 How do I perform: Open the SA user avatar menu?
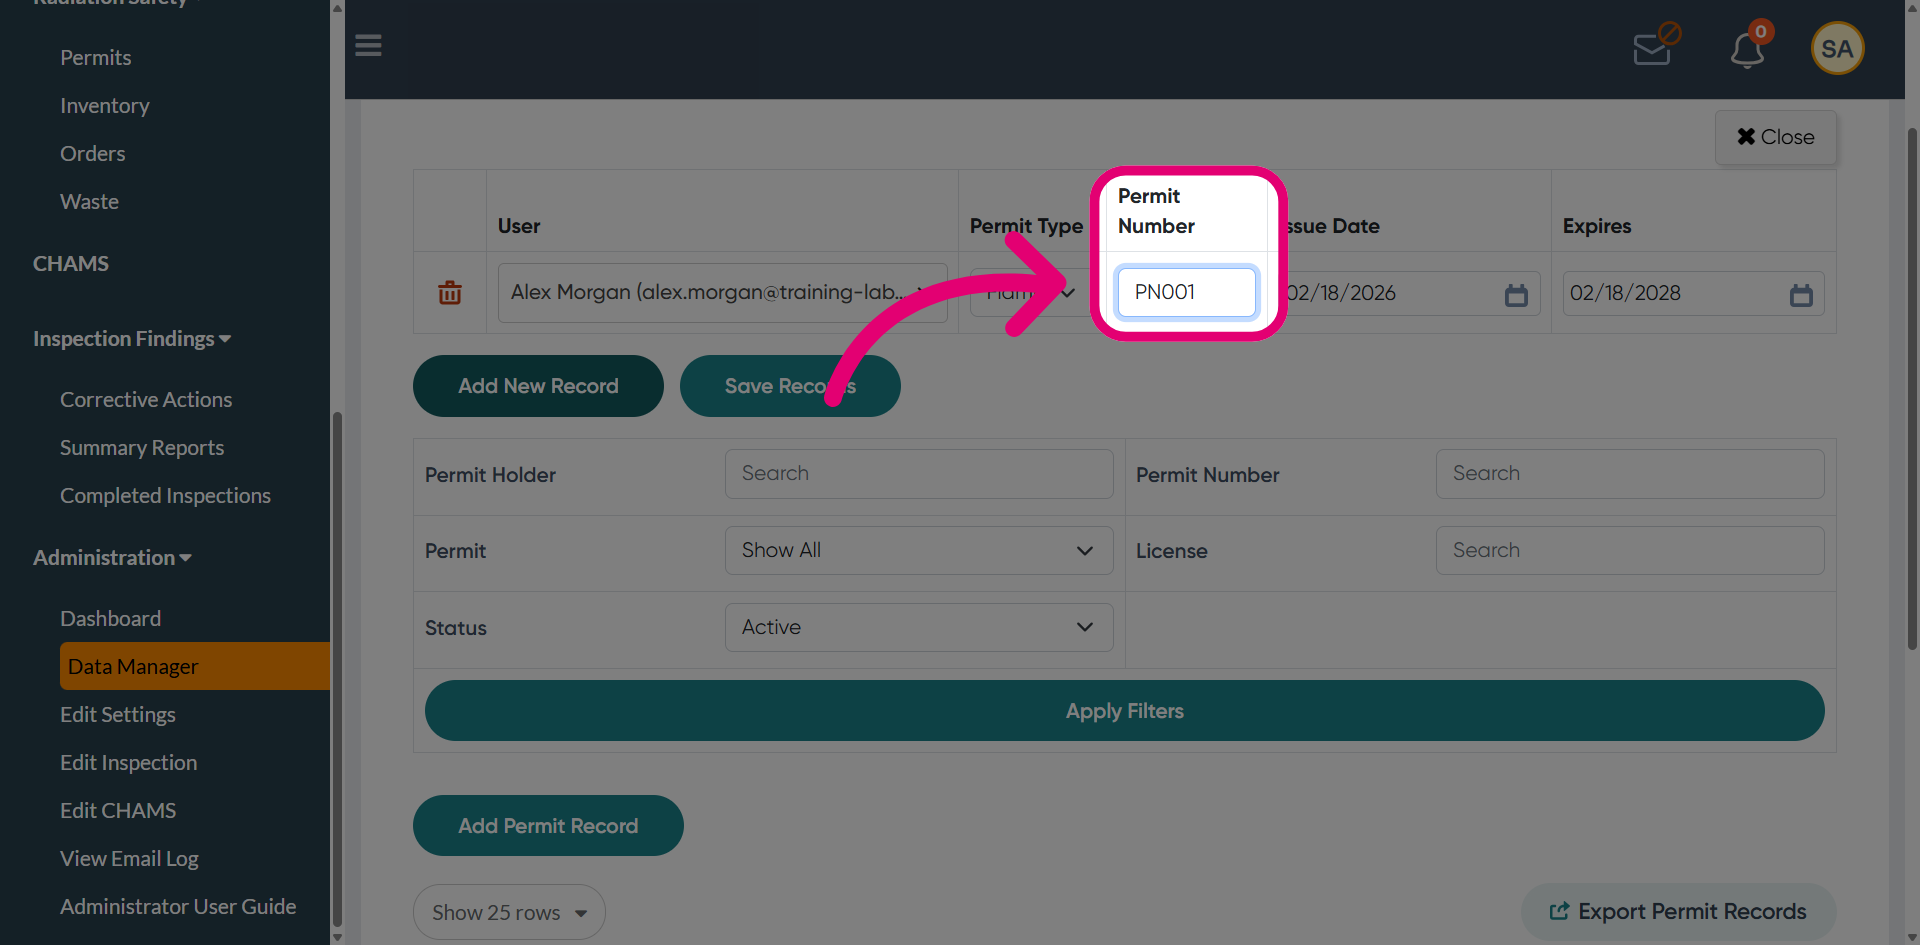(1837, 48)
